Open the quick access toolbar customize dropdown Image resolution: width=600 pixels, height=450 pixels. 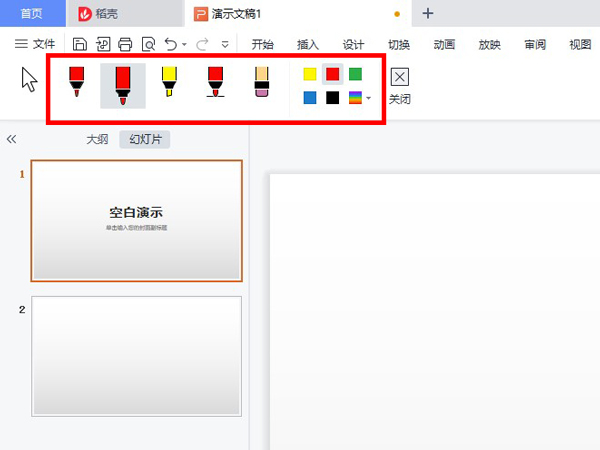pos(225,45)
